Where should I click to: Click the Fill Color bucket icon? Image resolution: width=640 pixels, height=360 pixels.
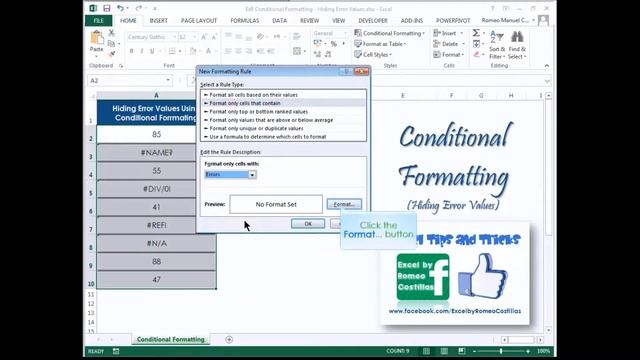pyautogui.click(x=193, y=51)
